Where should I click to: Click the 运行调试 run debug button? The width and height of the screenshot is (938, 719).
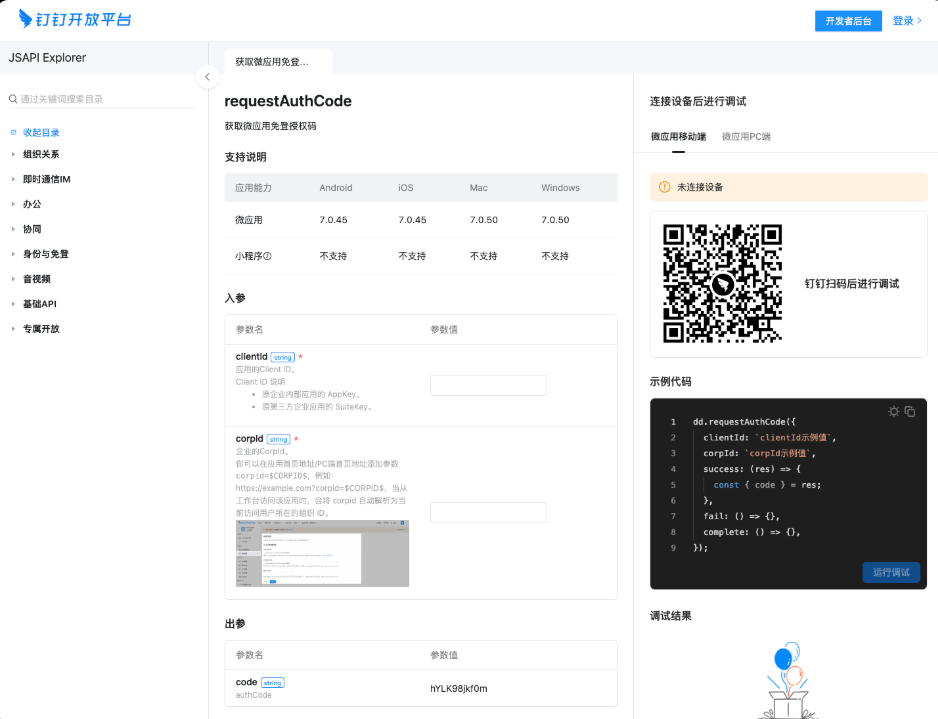(x=891, y=572)
